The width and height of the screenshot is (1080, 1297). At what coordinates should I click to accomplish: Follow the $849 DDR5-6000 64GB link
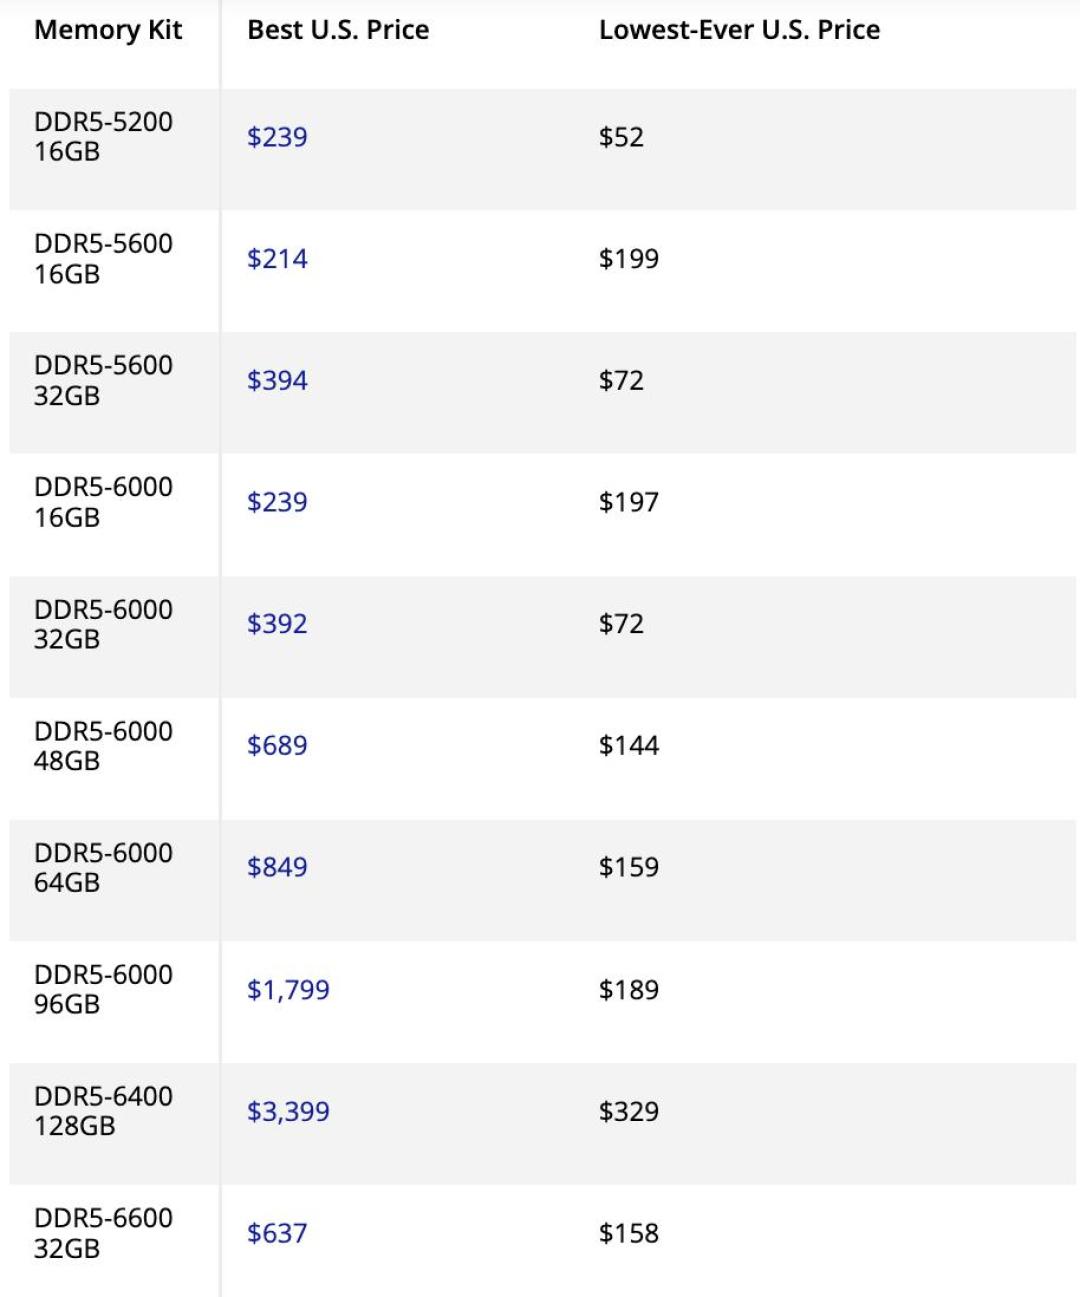[x=277, y=867]
